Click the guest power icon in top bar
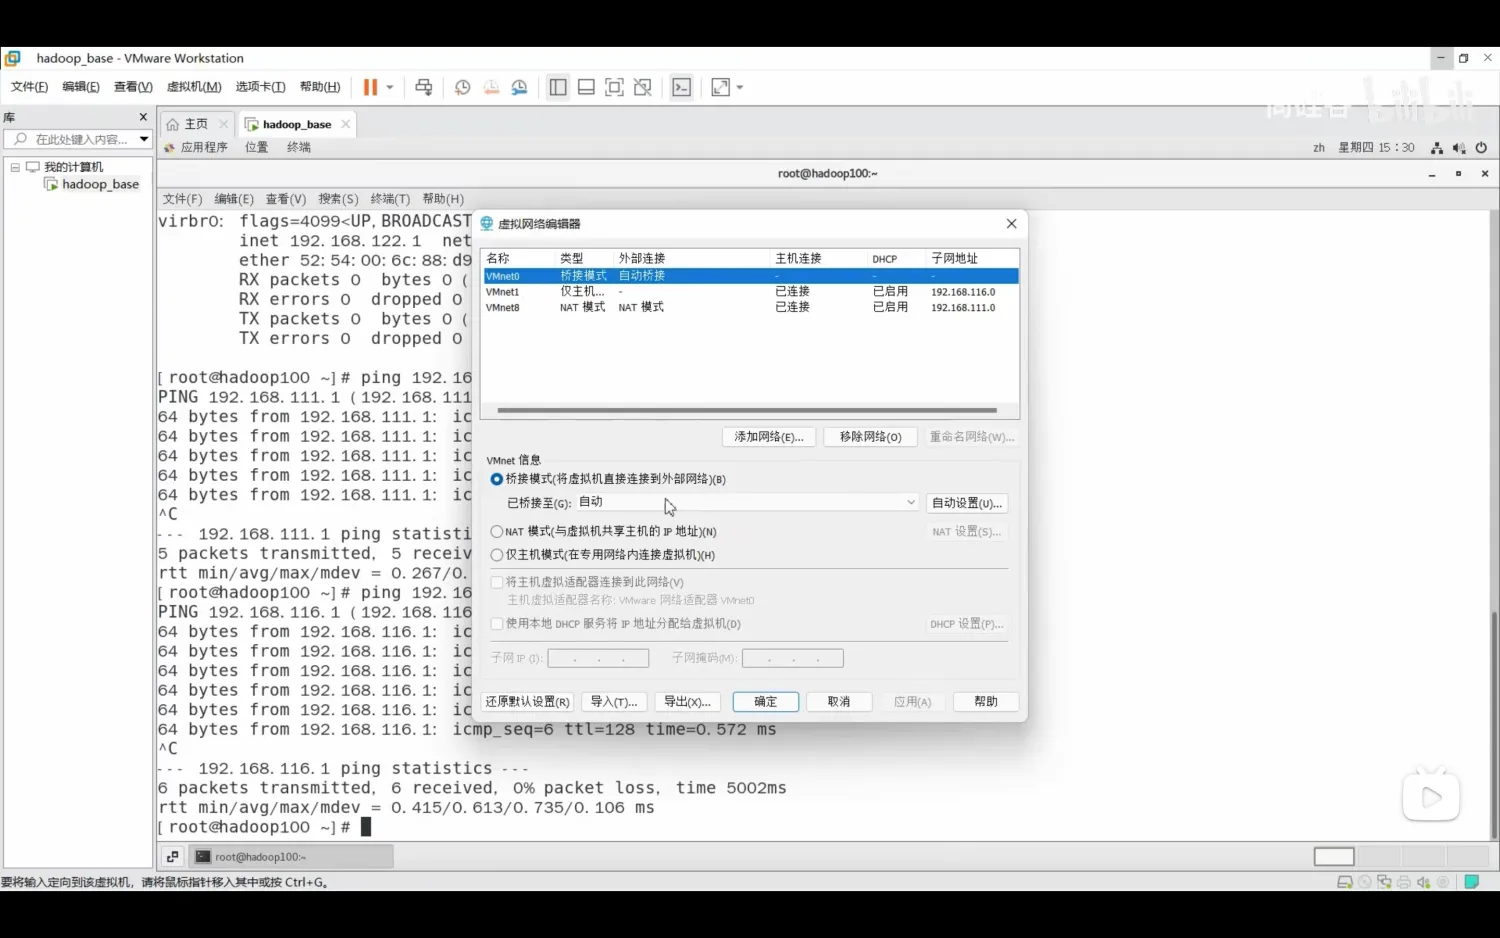The image size is (1500, 938). tap(1481, 148)
